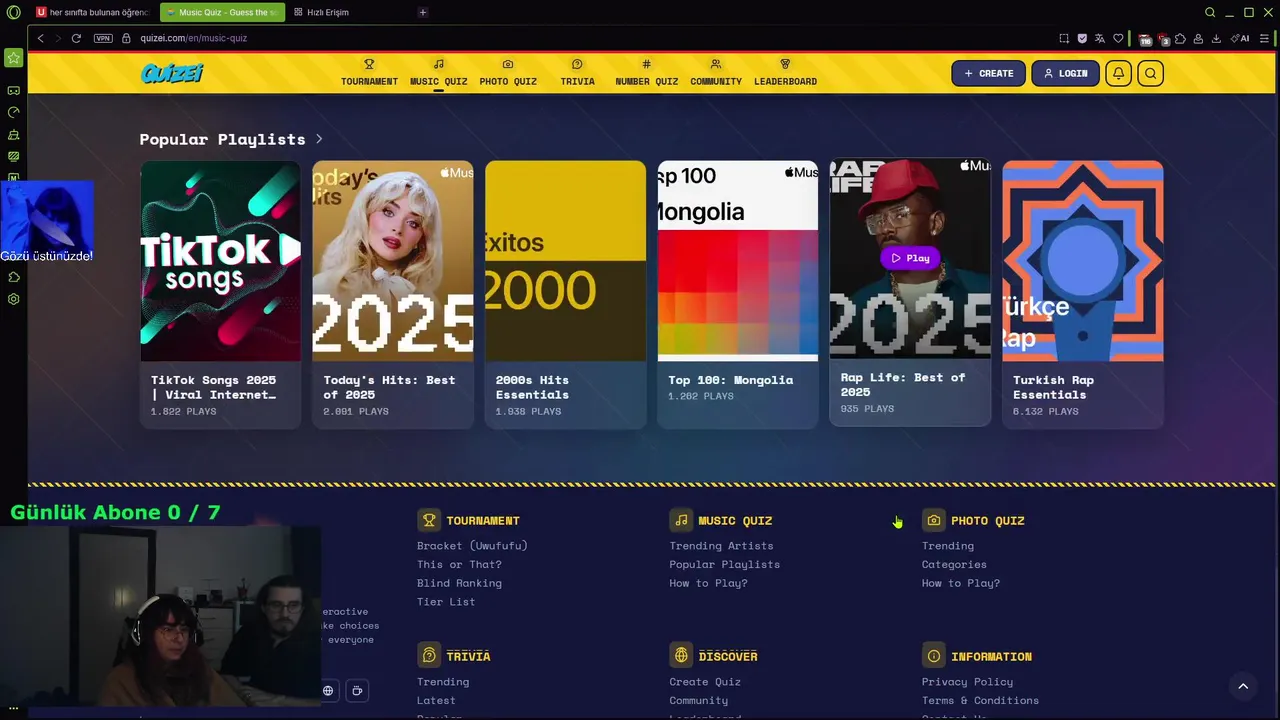Open the GX Corner sidebar icon
The image size is (1280, 720).
(x=13, y=90)
